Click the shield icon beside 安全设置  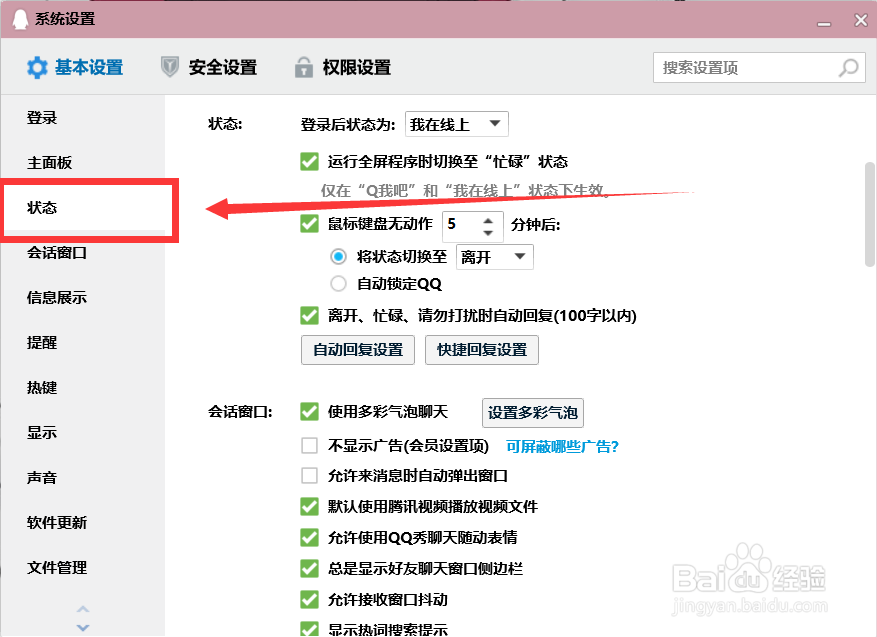[168, 67]
